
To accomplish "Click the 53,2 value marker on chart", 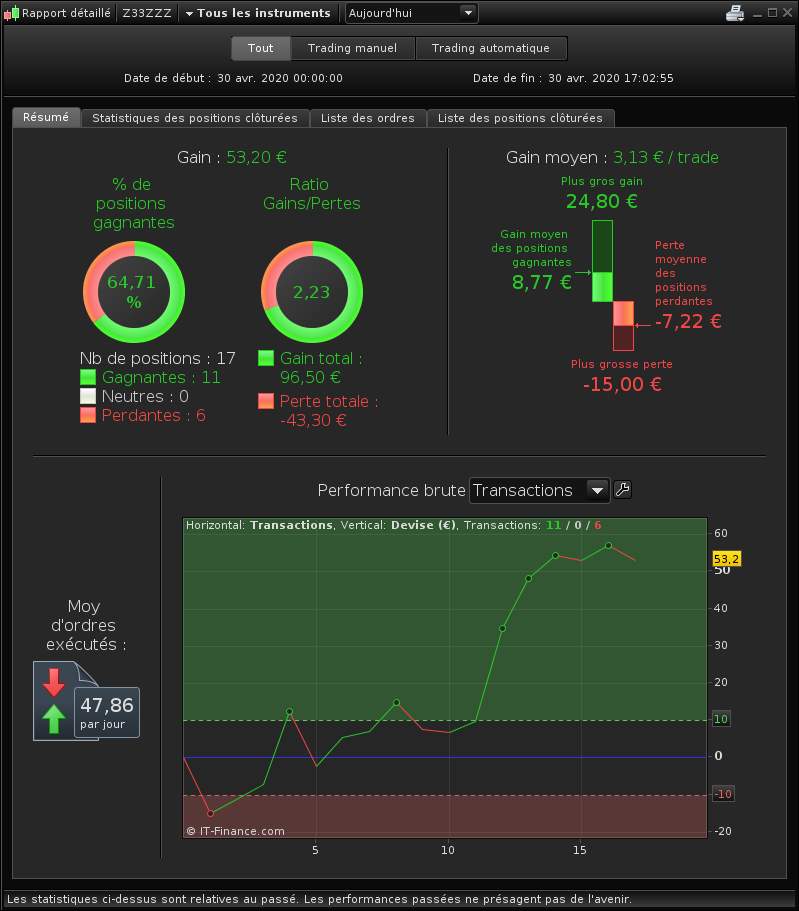I will coord(726,559).
